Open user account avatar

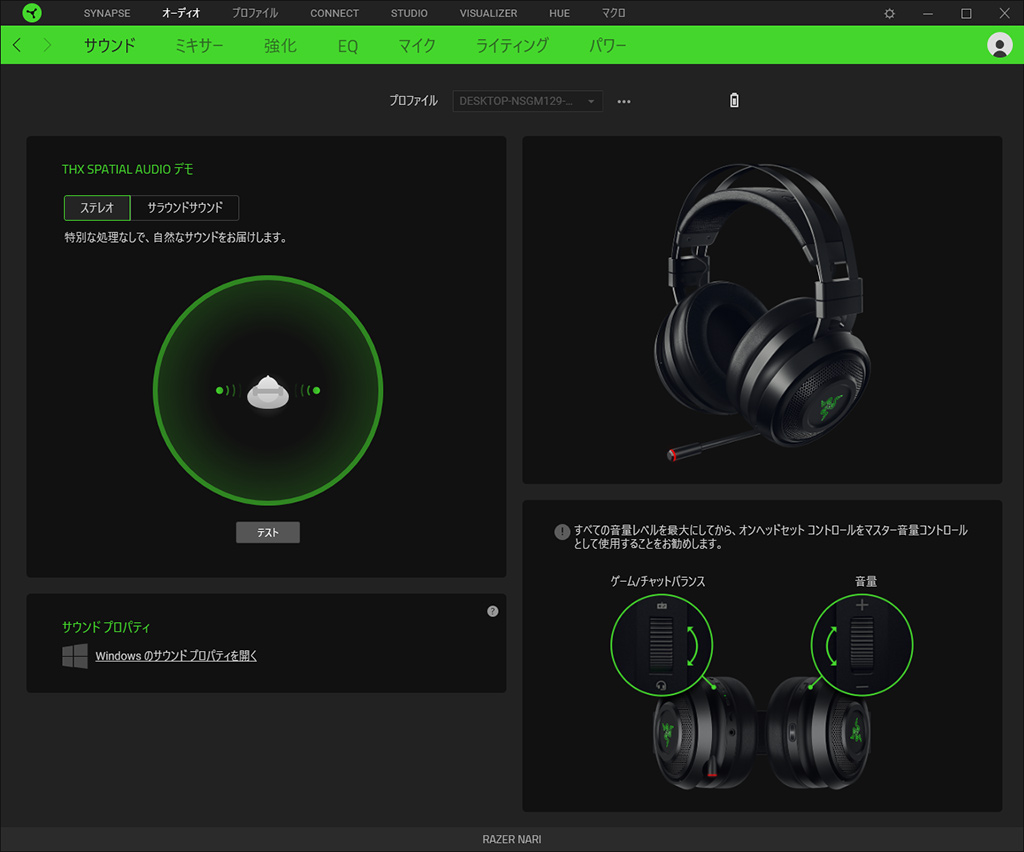pyautogui.click(x=999, y=45)
